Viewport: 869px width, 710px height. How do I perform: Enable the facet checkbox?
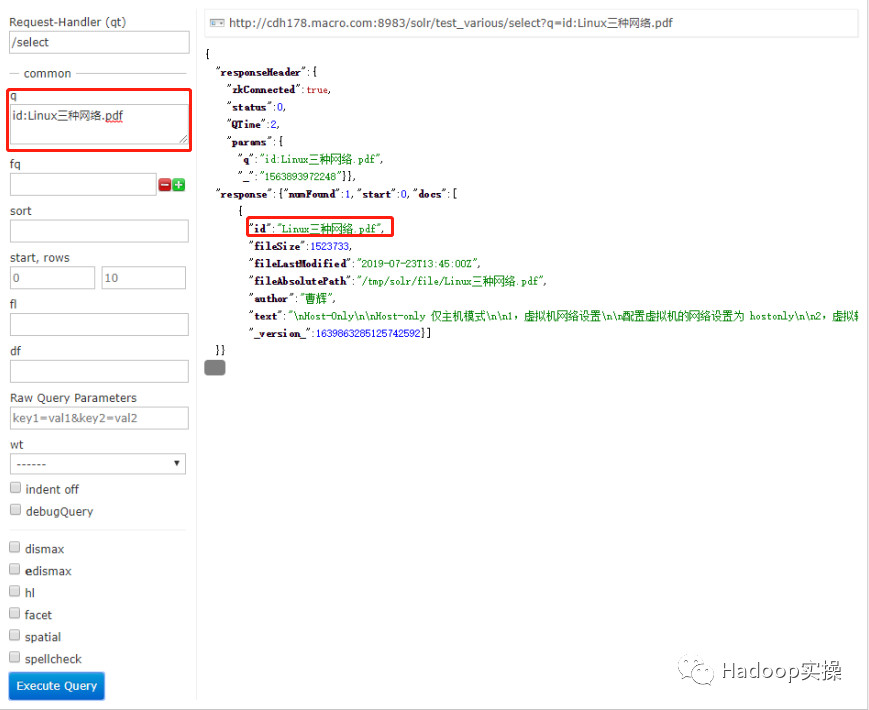(x=16, y=614)
